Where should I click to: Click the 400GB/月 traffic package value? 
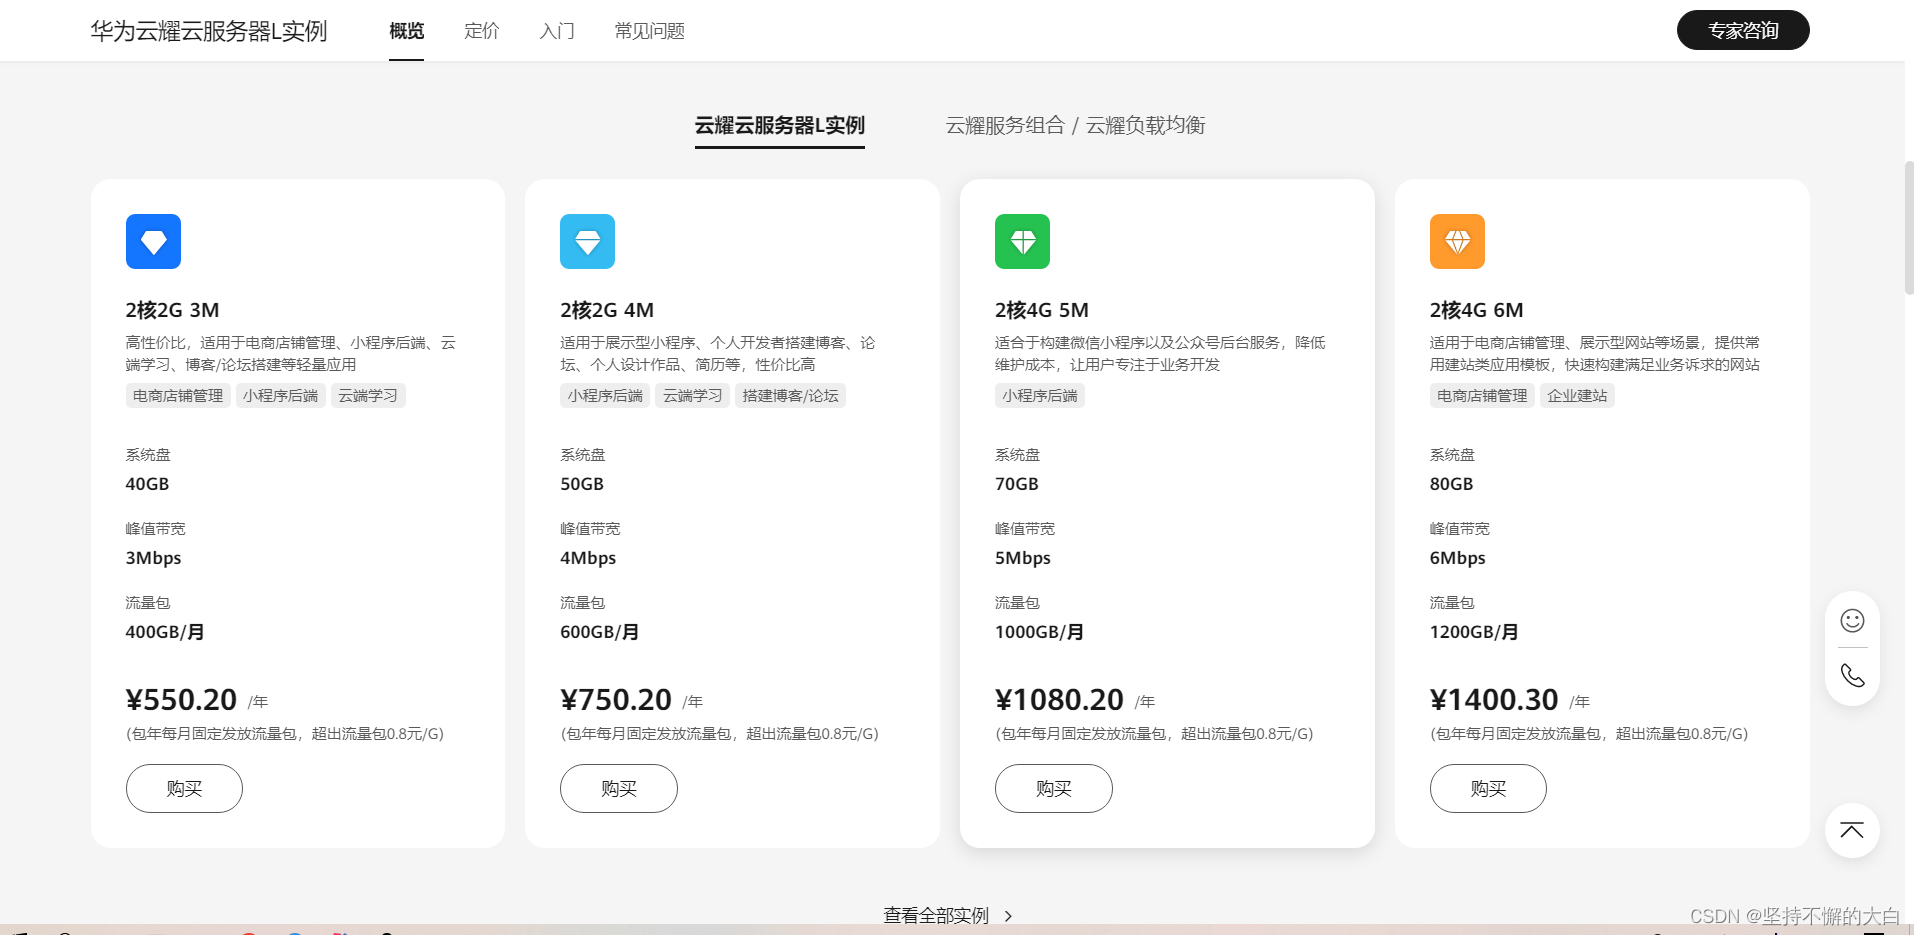[165, 632]
